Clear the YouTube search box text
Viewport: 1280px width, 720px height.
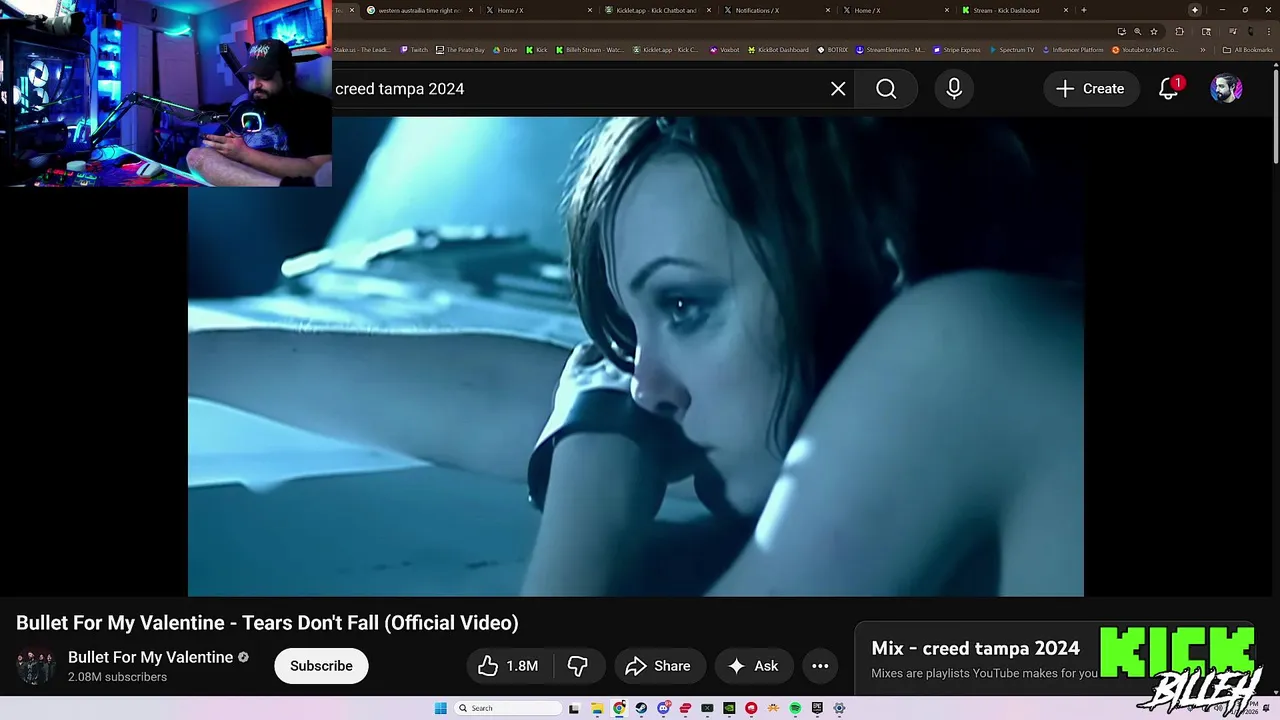click(838, 89)
